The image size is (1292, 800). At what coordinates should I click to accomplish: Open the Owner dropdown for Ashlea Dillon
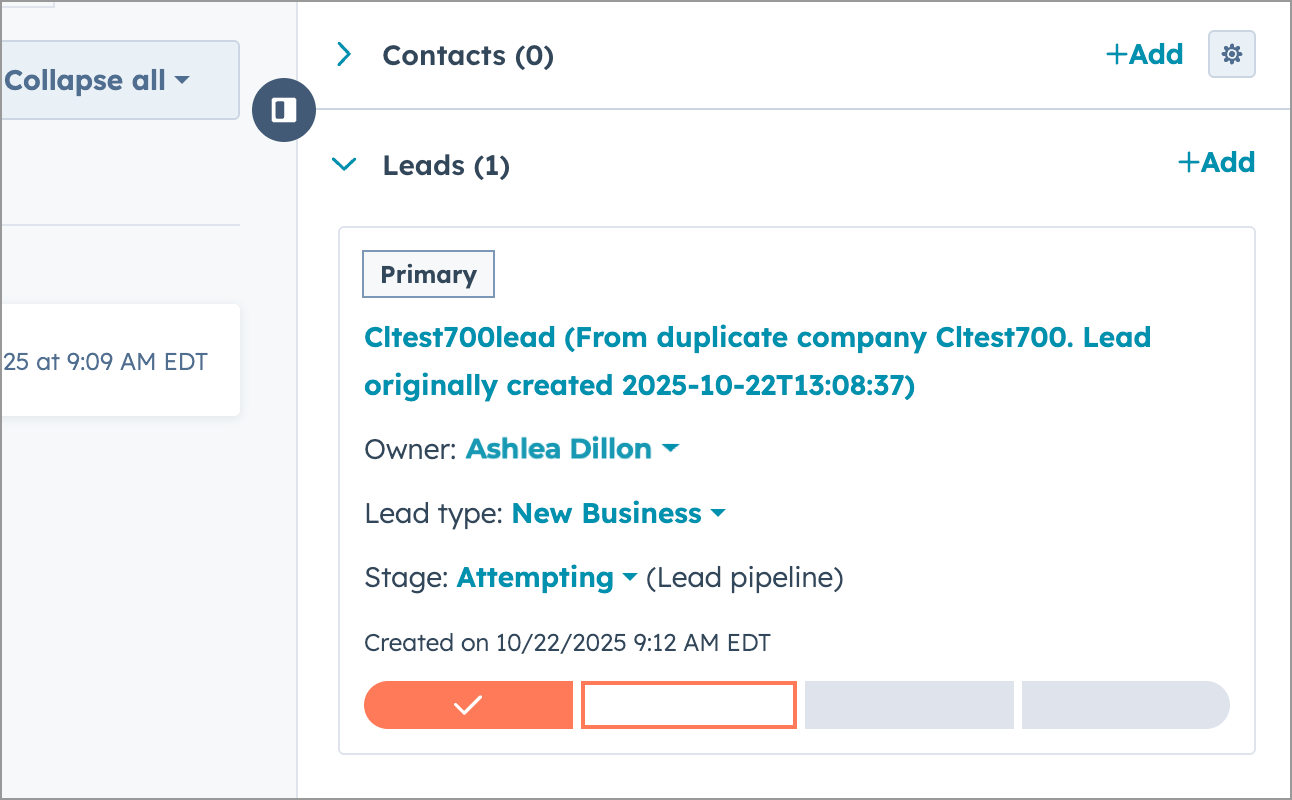click(670, 449)
